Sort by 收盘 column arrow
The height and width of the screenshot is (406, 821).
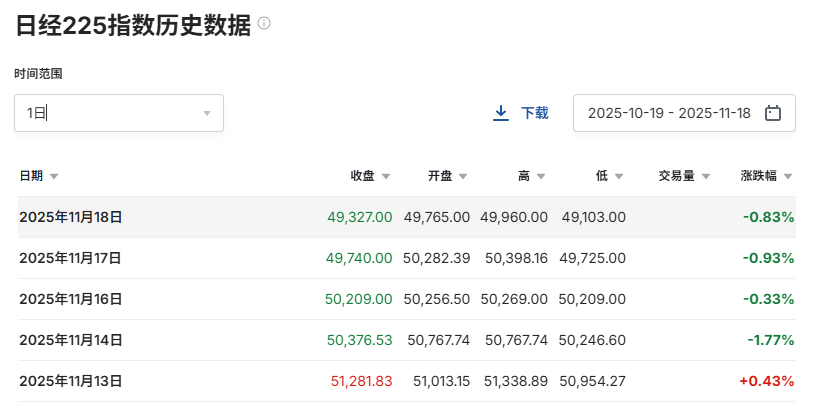(386, 177)
